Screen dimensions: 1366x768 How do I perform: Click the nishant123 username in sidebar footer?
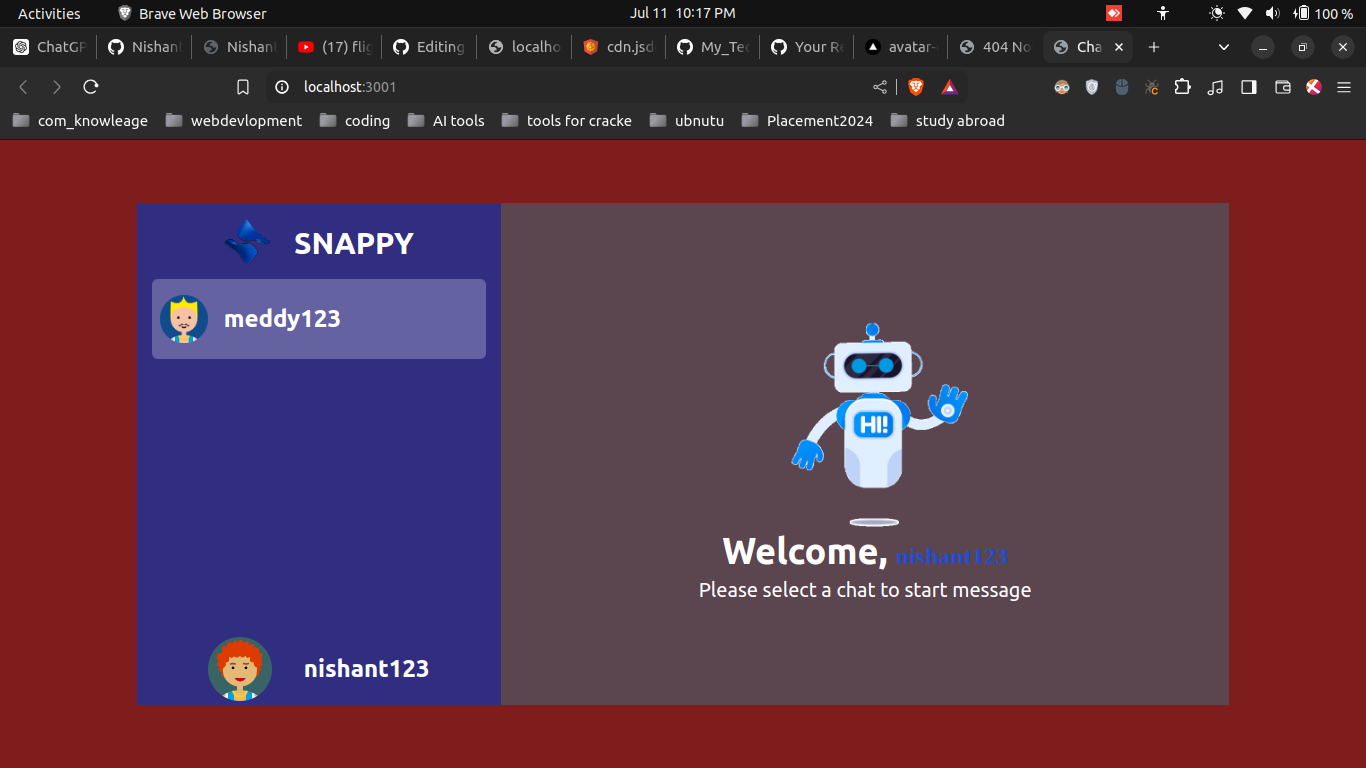366,669
